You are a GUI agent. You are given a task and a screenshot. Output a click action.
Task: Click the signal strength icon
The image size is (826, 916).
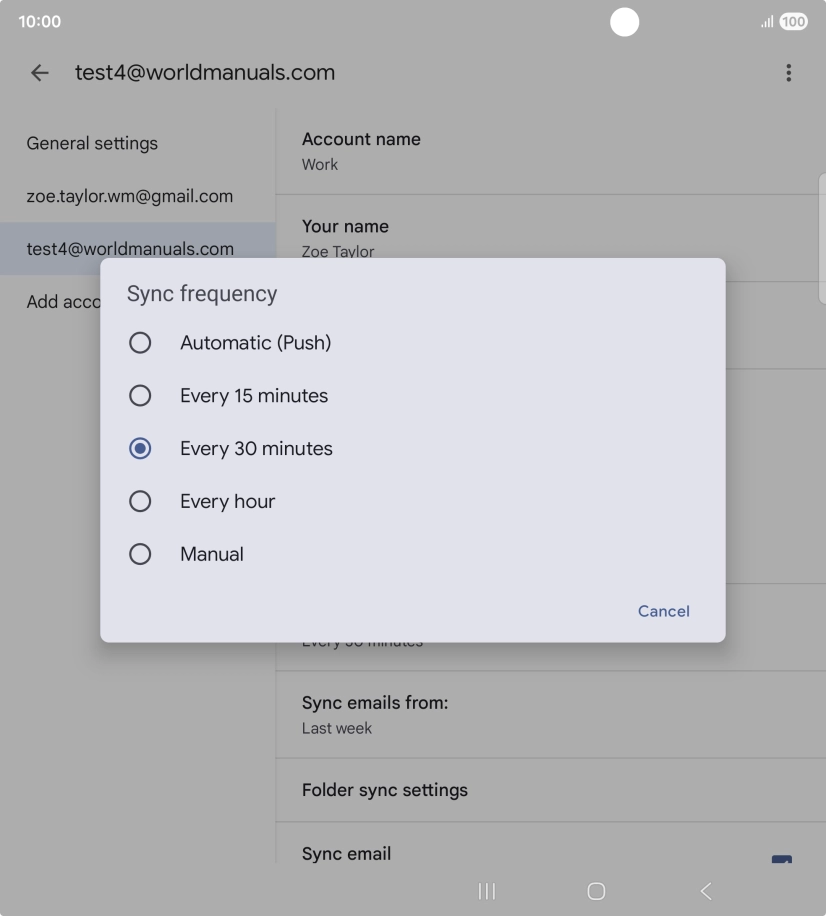[x=765, y=21]
